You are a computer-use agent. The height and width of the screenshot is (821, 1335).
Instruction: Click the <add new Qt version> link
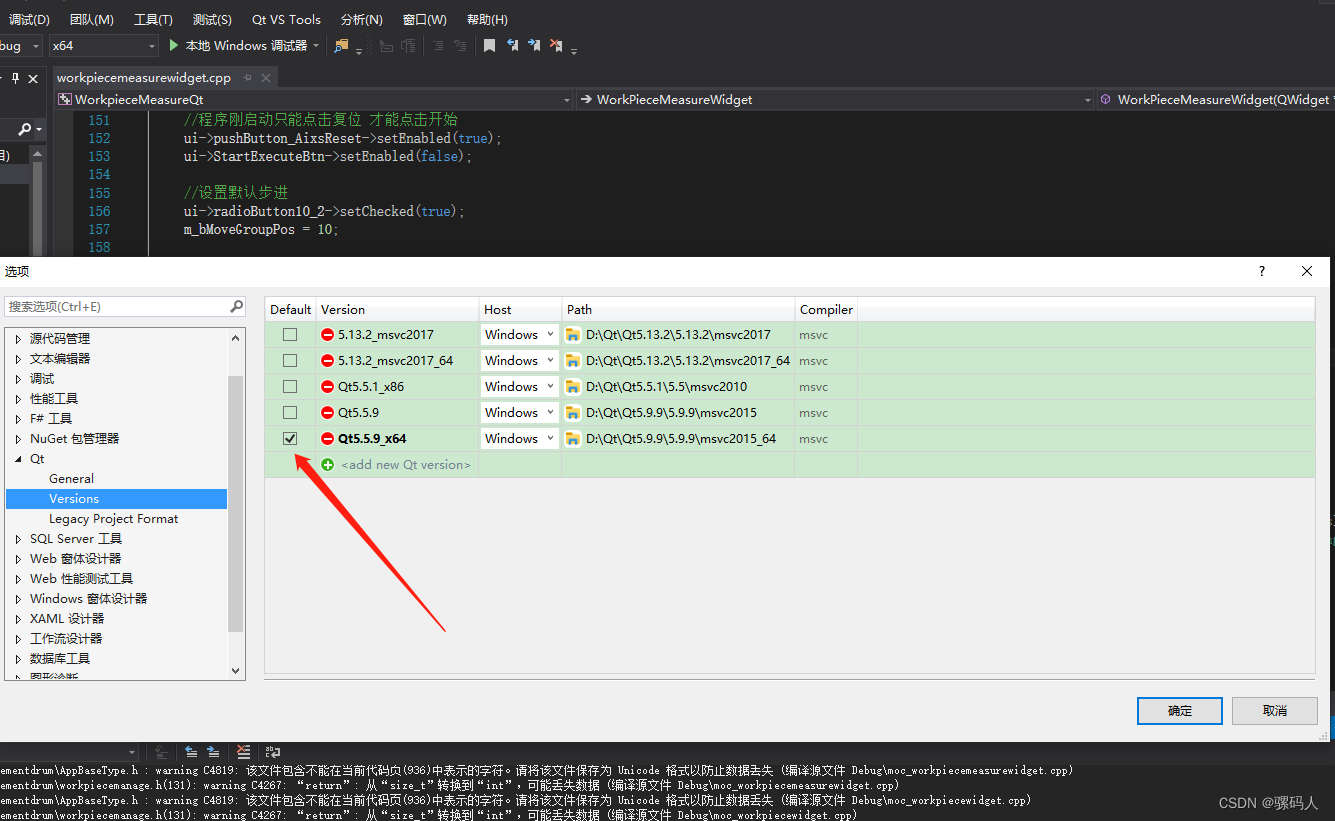click(x=405, y=464)
